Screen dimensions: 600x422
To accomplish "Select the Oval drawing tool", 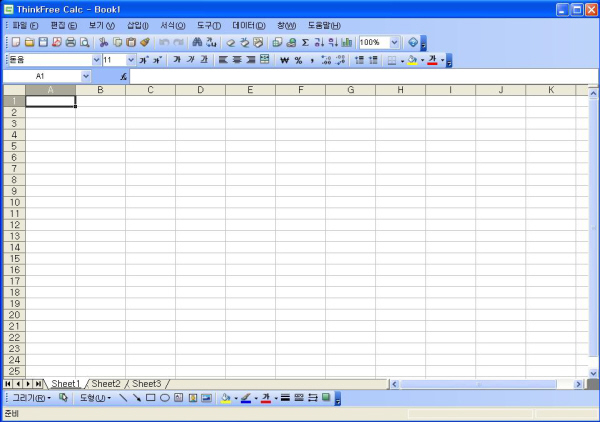I will tap(165, 398).
